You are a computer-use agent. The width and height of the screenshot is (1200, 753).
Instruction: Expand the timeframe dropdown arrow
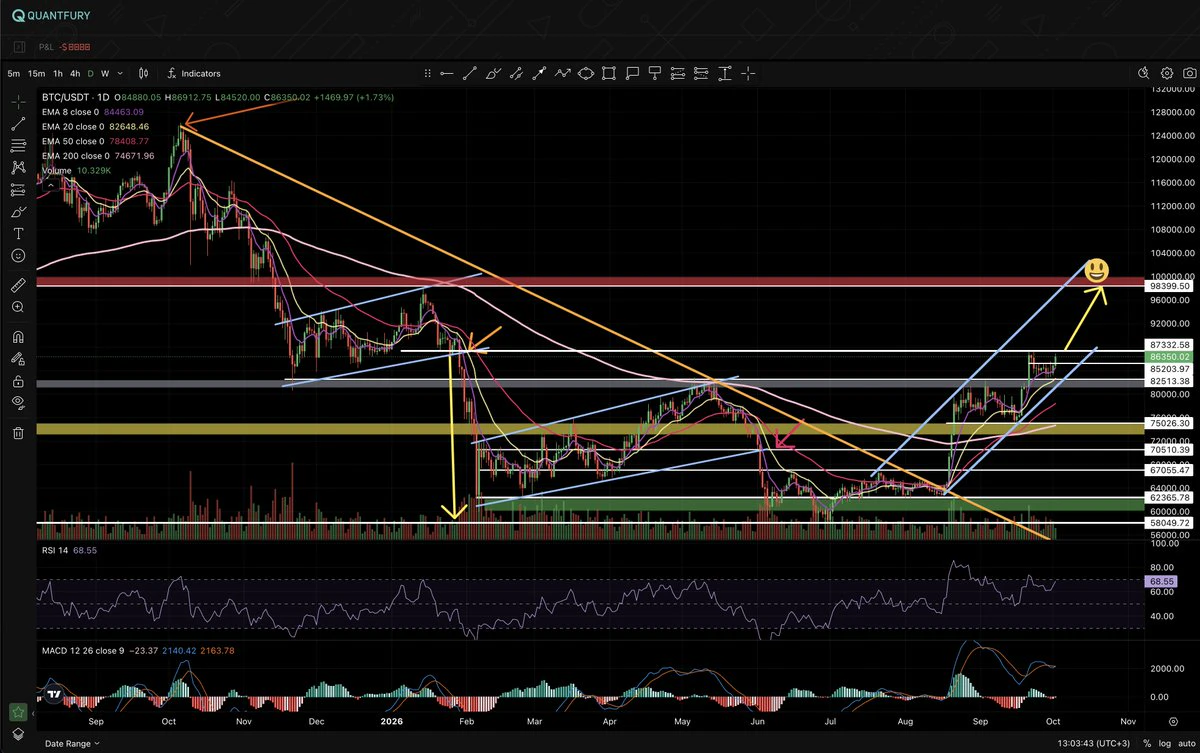coord(120,73)
